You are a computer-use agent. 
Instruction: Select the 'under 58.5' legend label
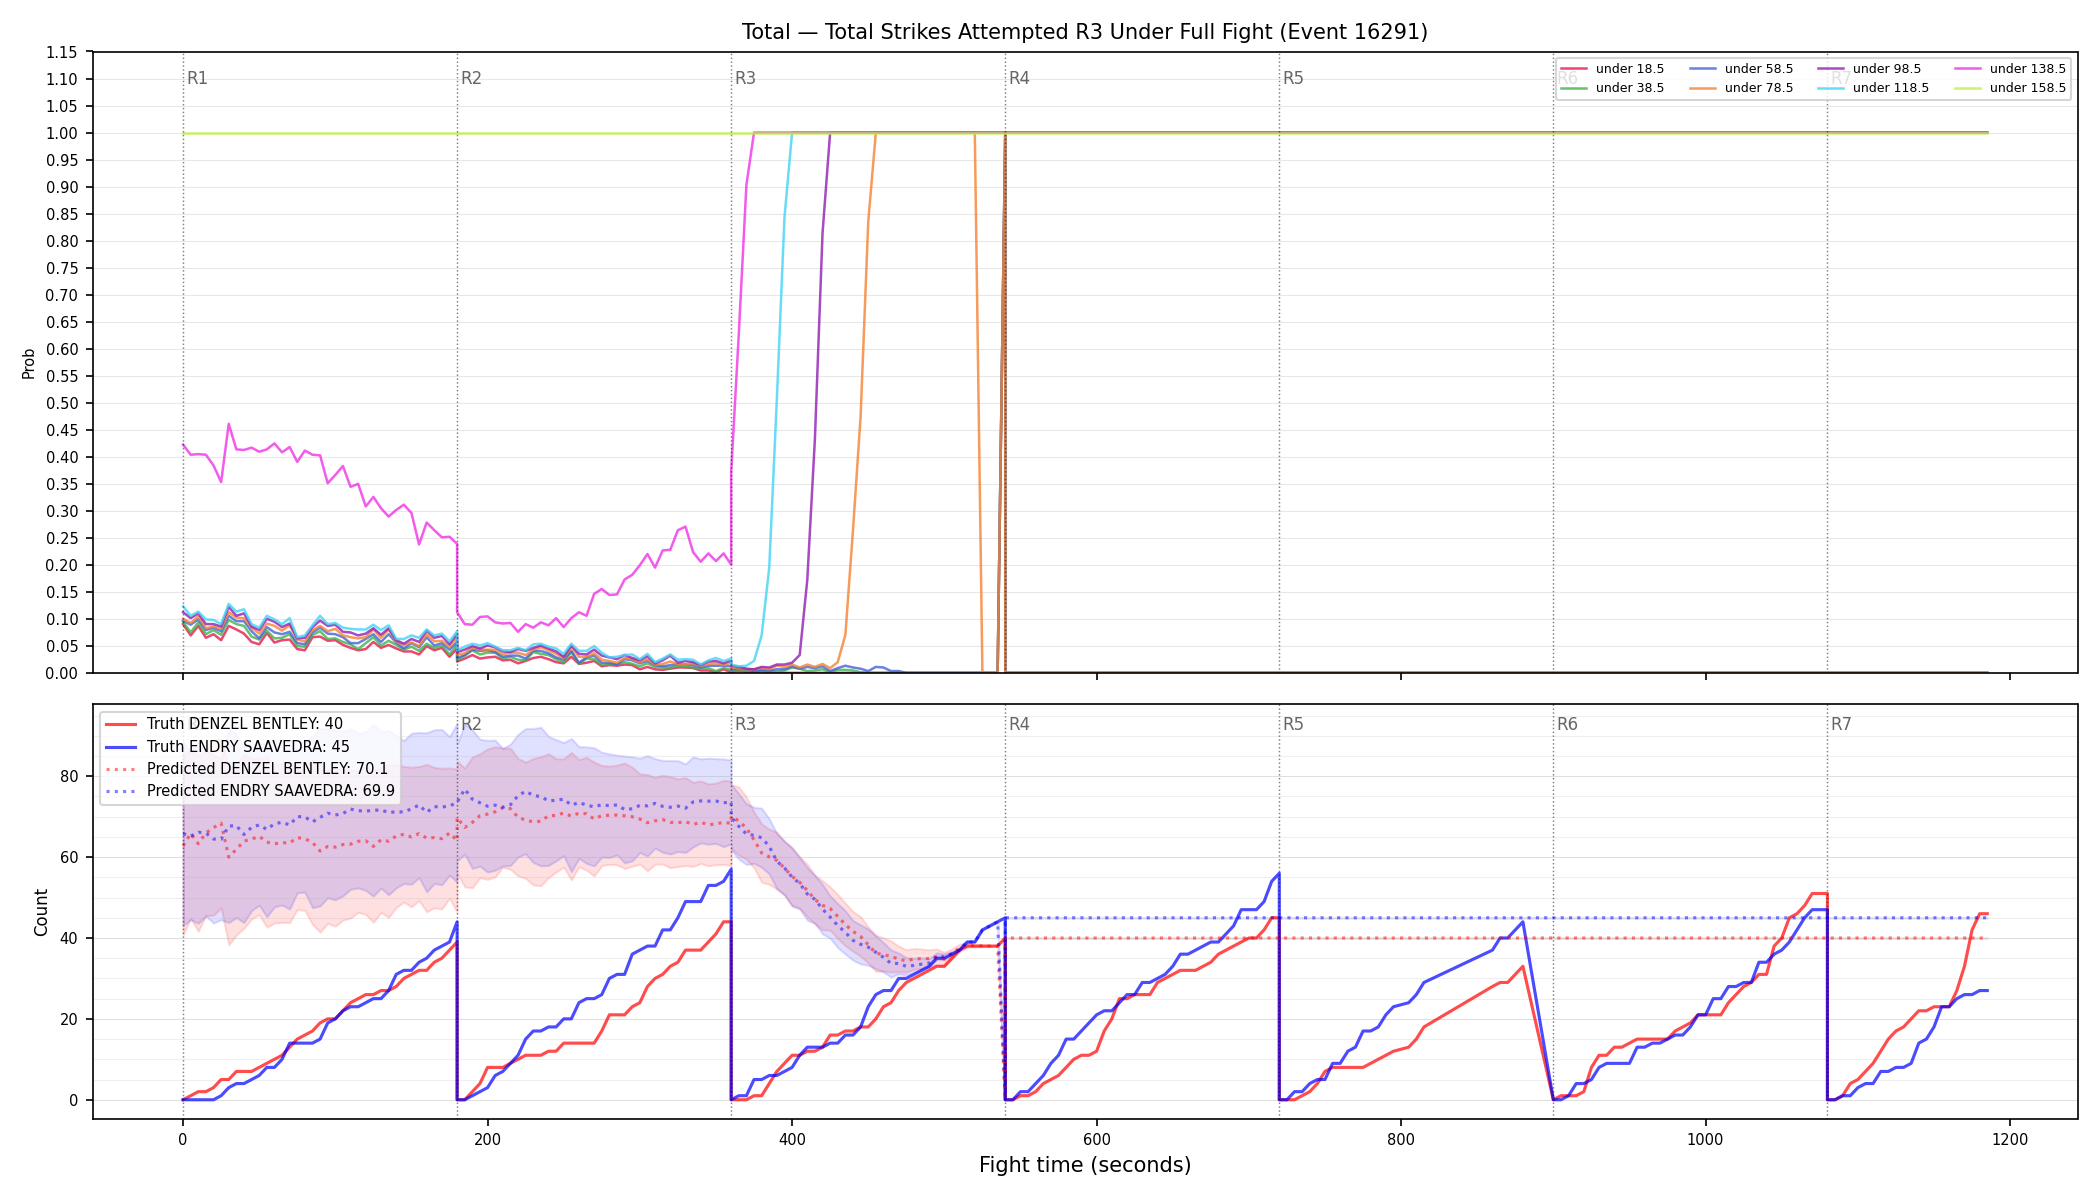tap(1759, 69)
